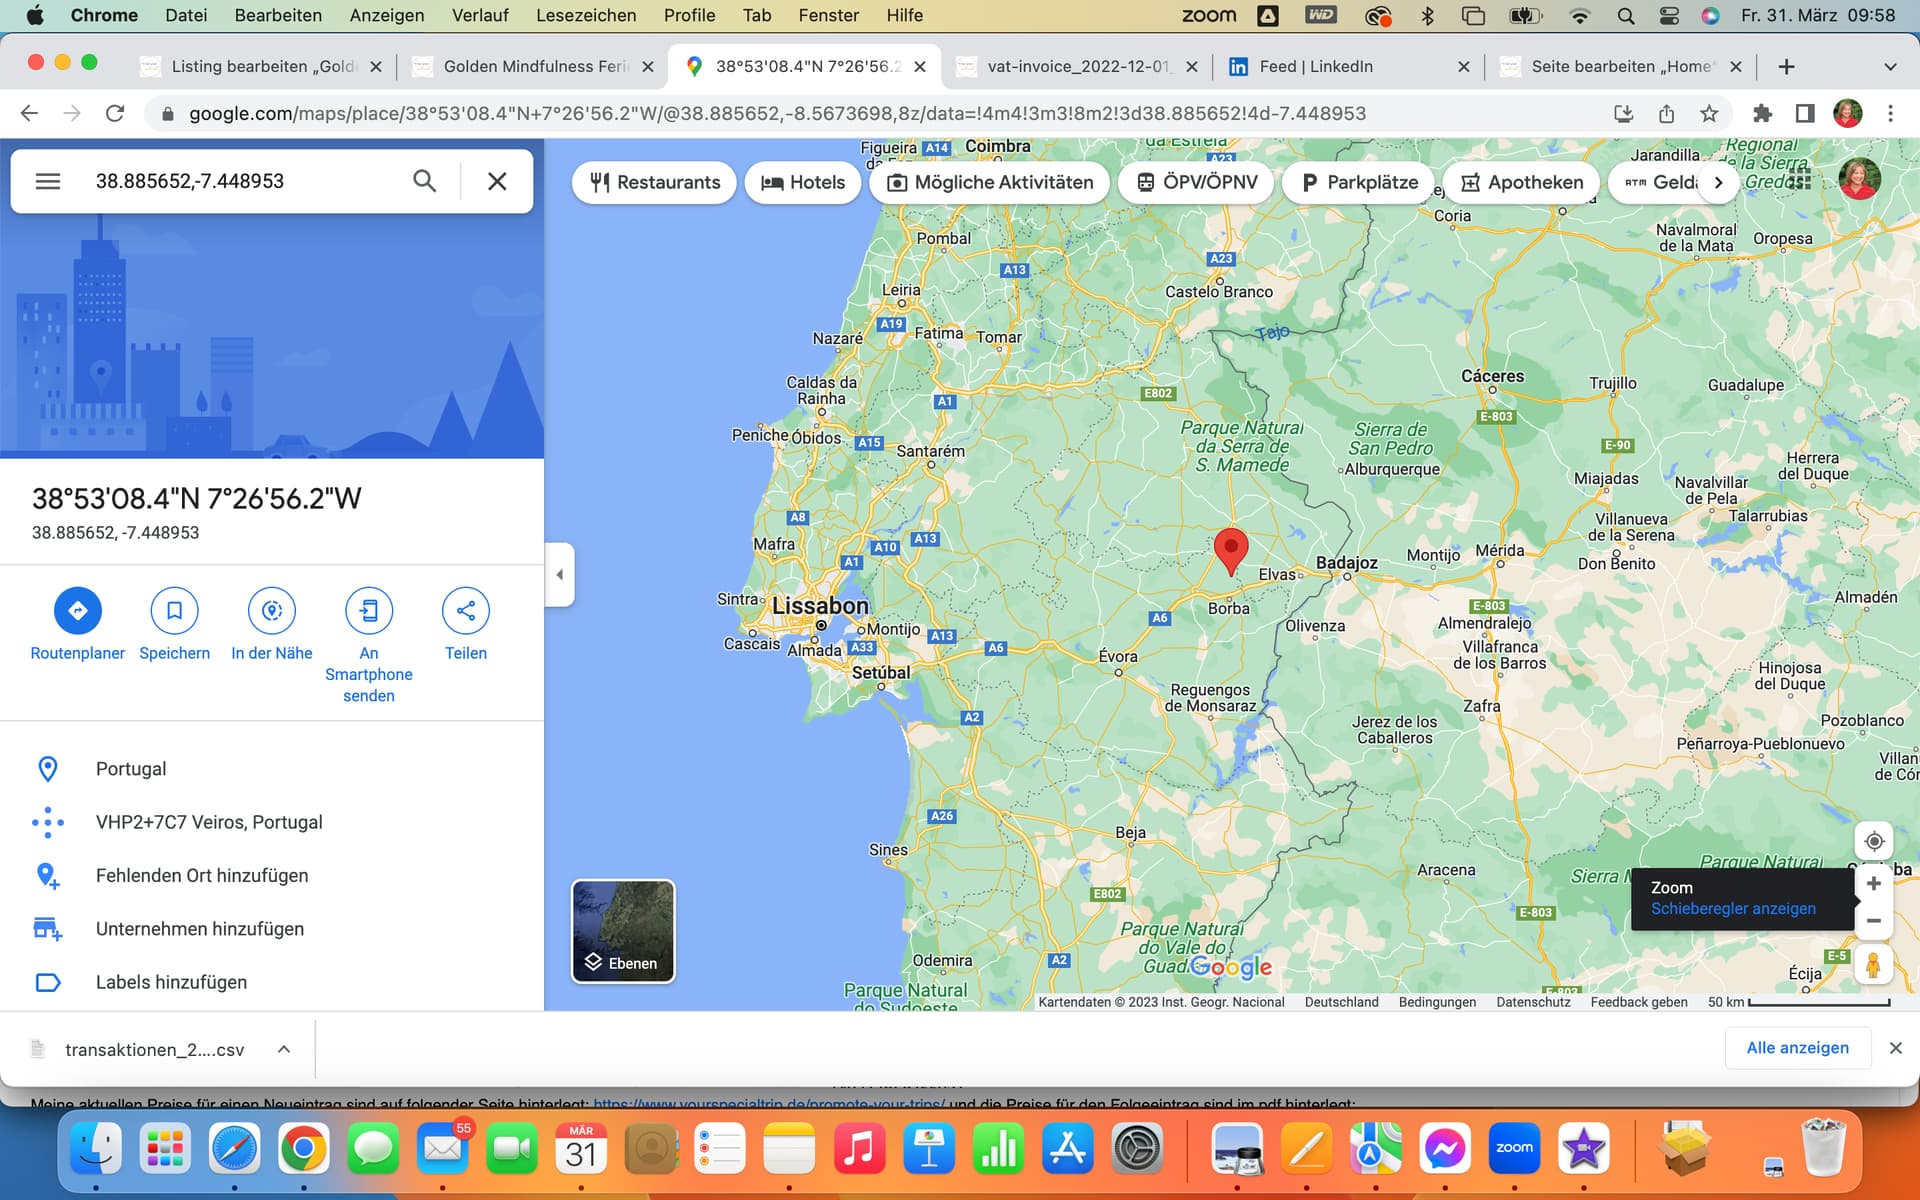Switch to the Listing bearbeiten tab
Image resolution: width=1920 pixels, height=1200 pixels.
click(262, 66)
